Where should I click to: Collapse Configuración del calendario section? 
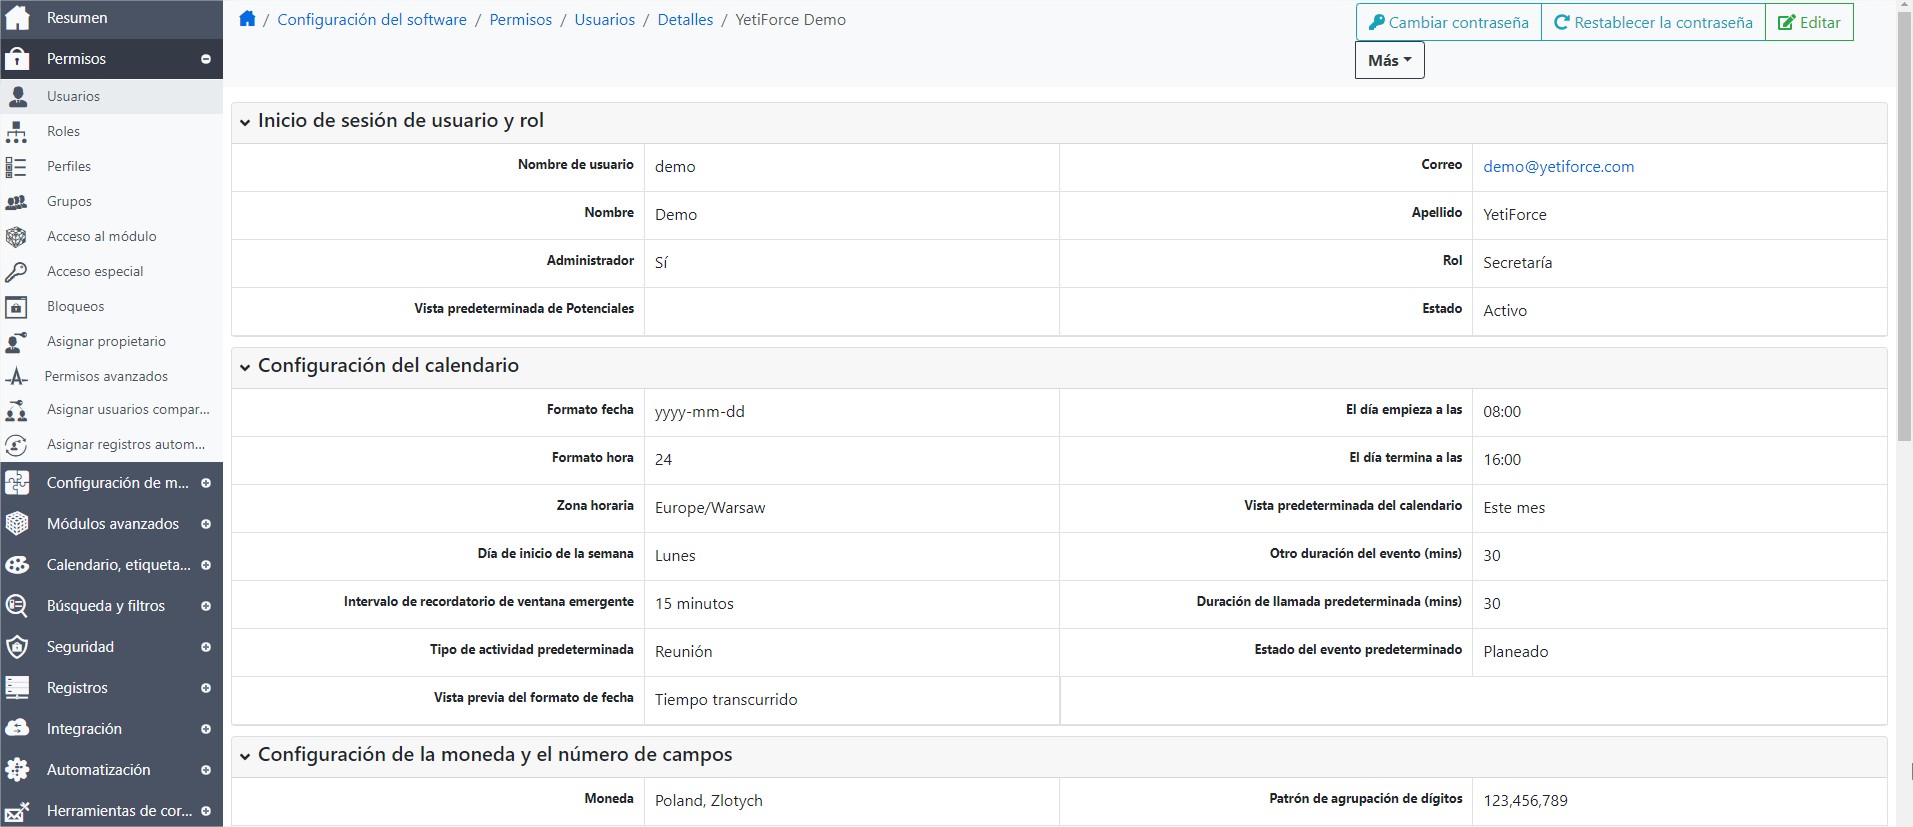coord(245,366)
